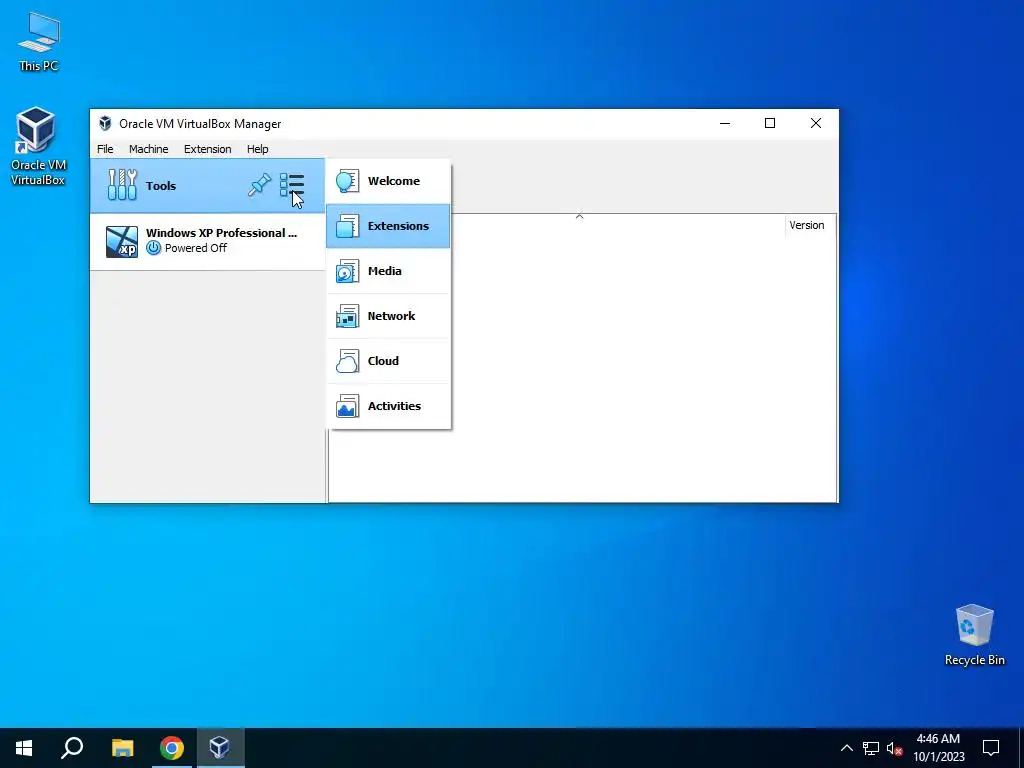Open the Machine menu

point(149,149)
